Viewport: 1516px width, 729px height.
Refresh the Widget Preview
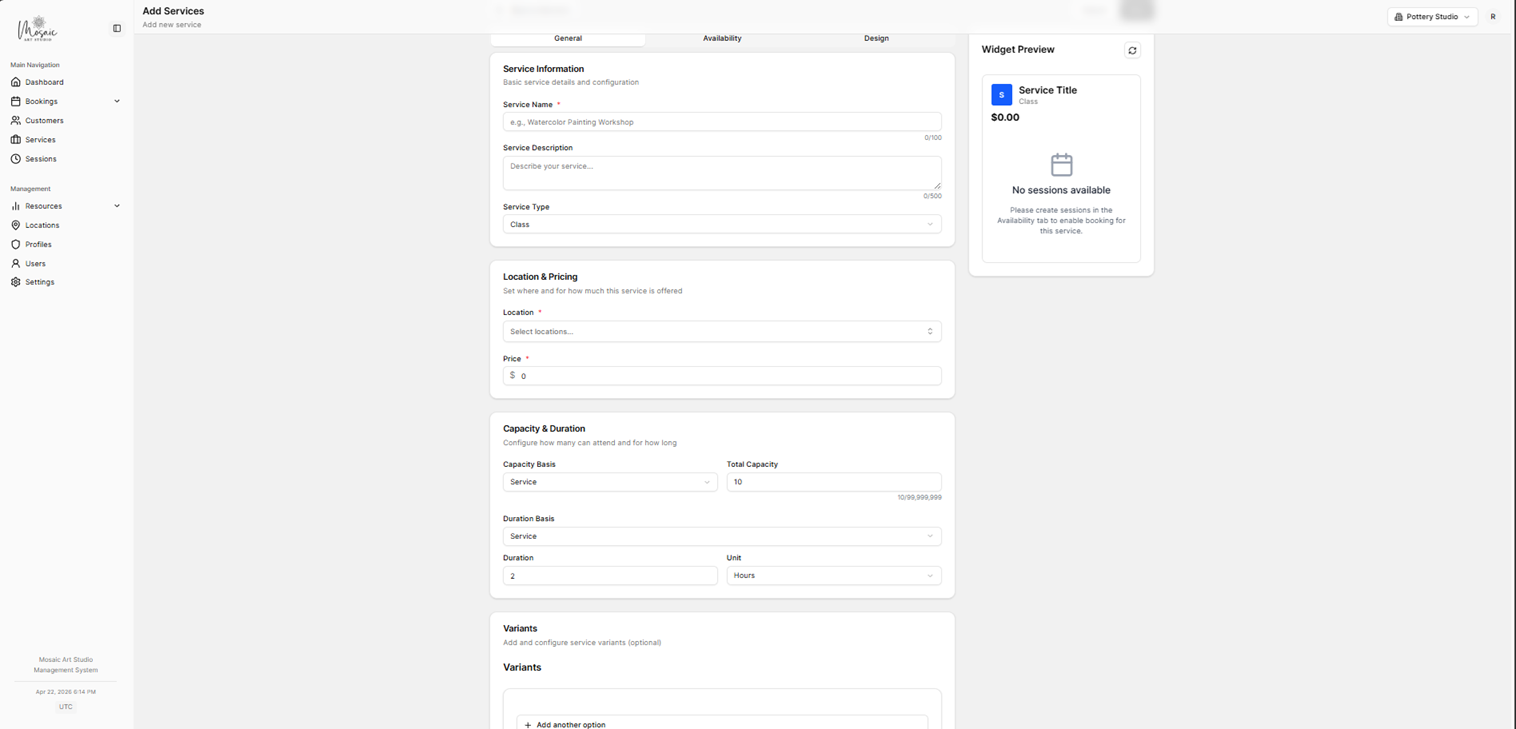(1131, 49)
